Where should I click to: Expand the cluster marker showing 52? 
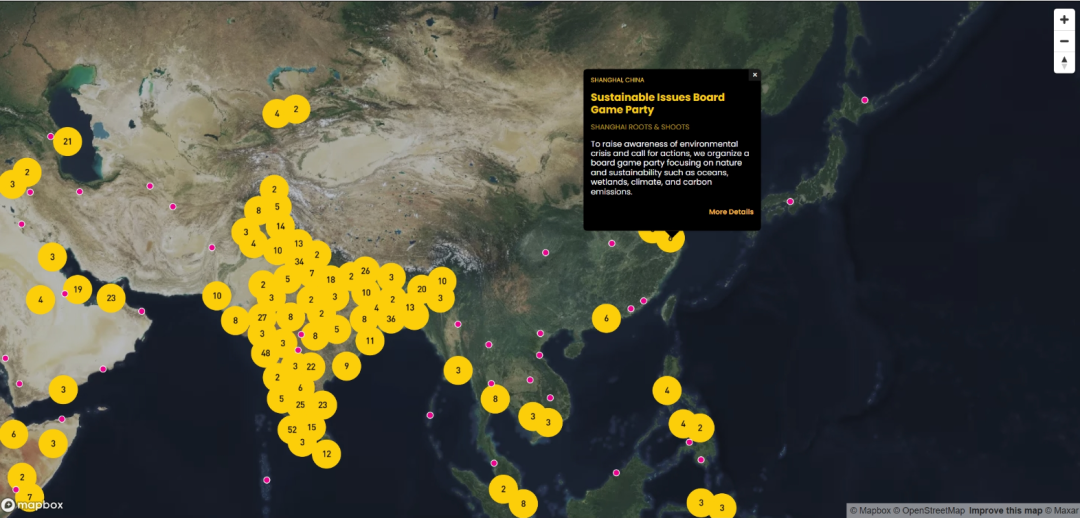292,430
